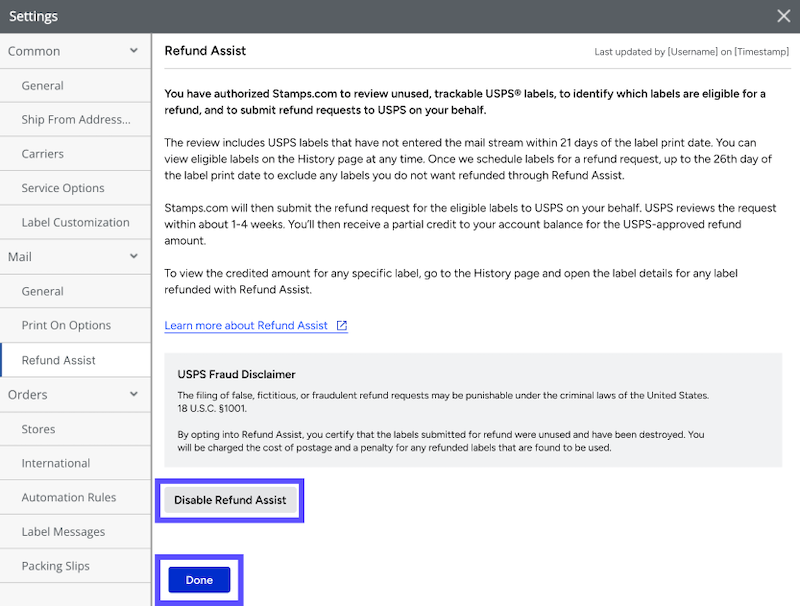Go to Service Options
This screenshot has height=606, width=800.
76,188
